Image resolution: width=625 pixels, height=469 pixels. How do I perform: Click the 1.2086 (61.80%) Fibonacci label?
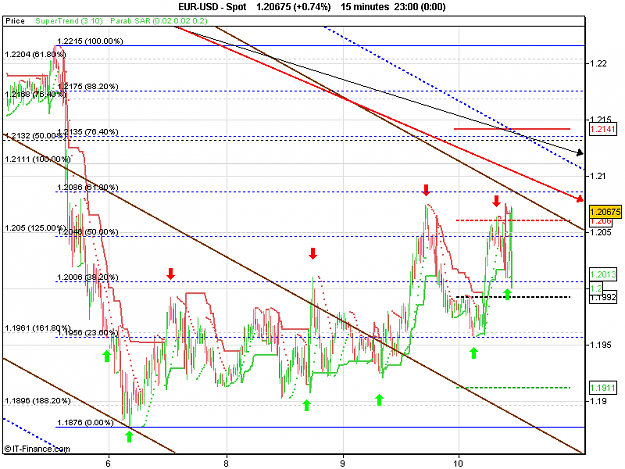tap(88, 187)
